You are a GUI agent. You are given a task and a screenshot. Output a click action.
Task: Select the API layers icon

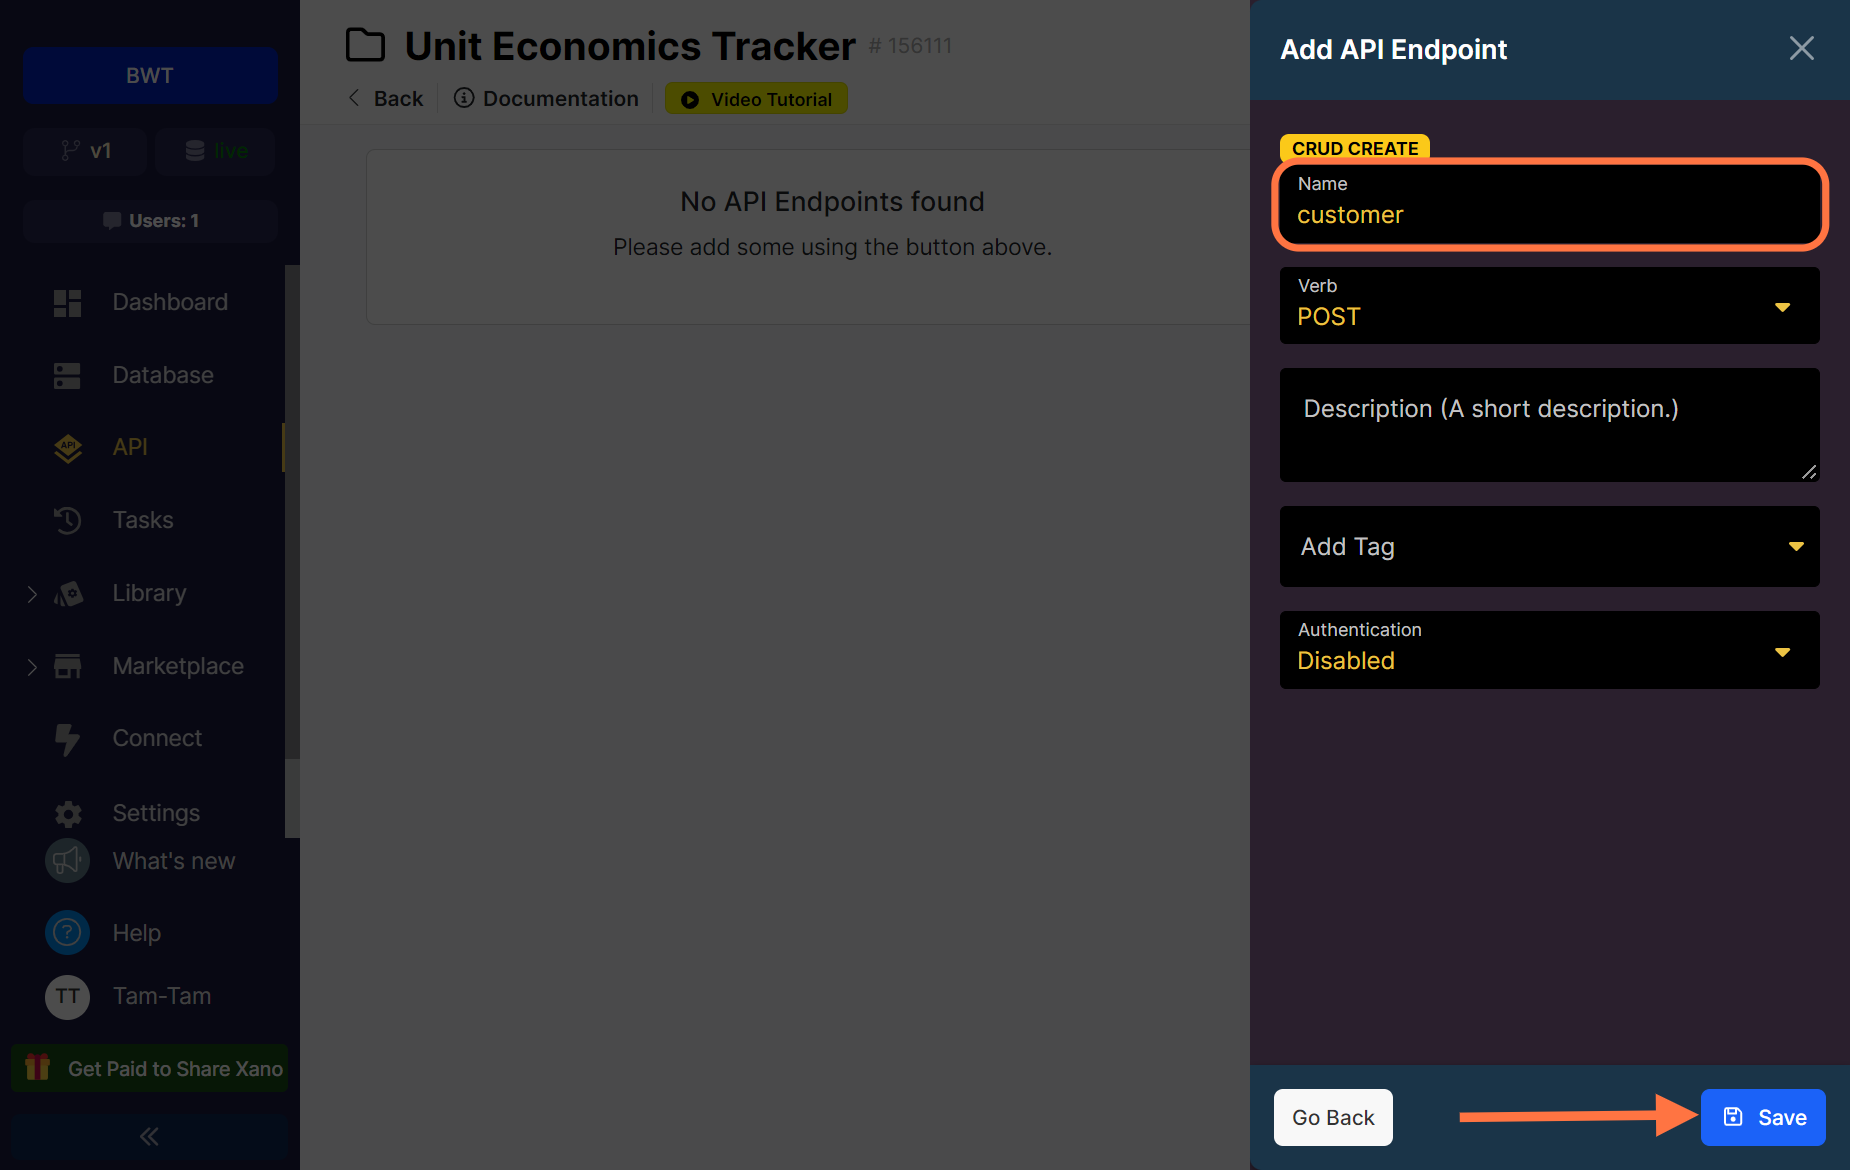[67, 448]
